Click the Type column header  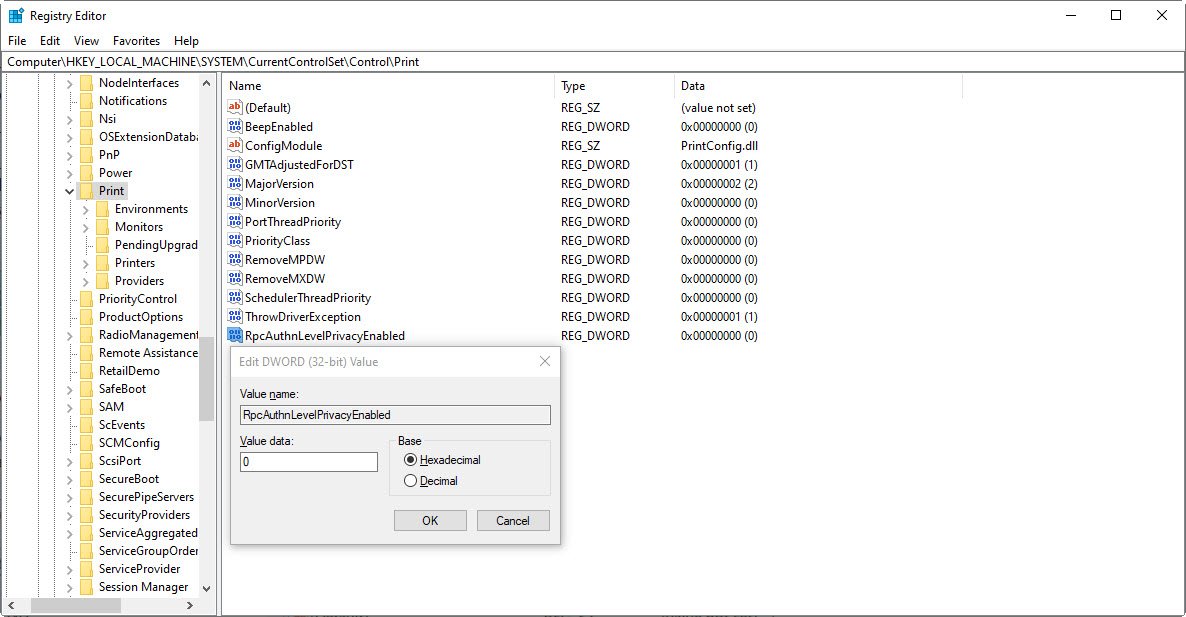point(614,86)
